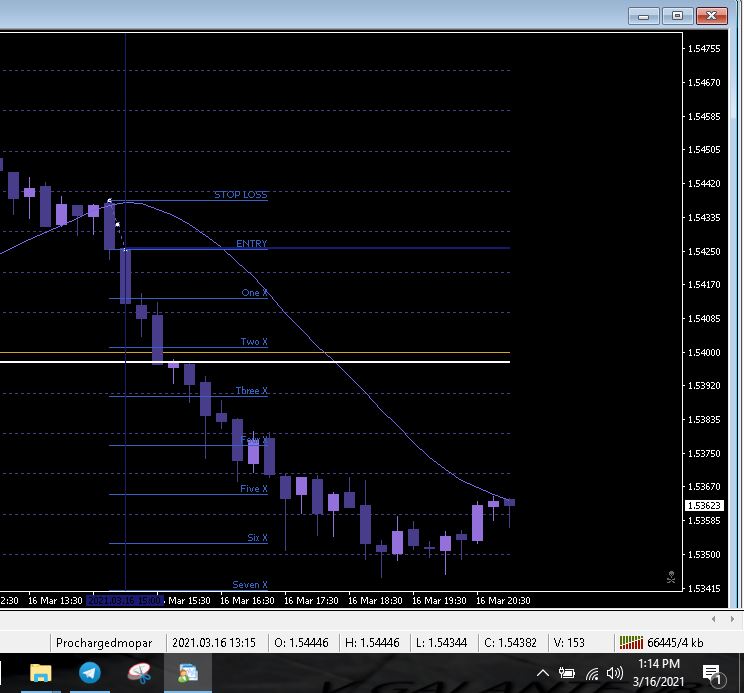Click the 2021.03.16 13:15 datetime status field
744x693 pixels.
pyautogui.click(x=214, y=643)
